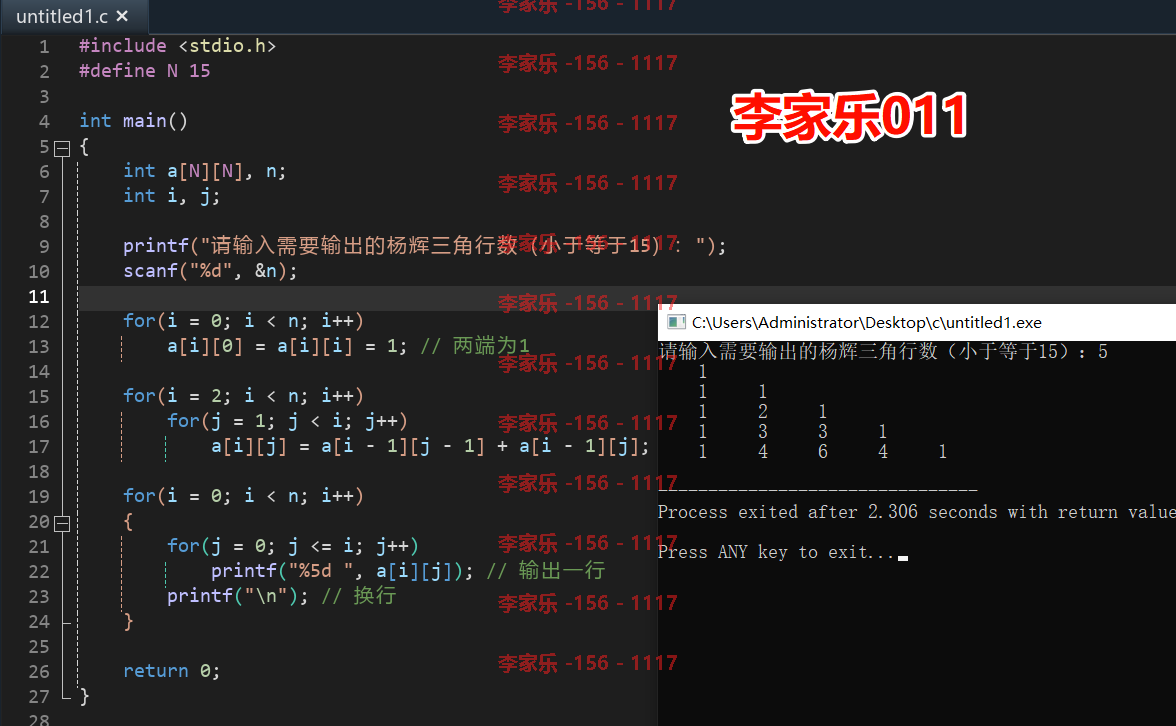Image resolution: width=1176 pixels, height=726 pixels.
Task: Click the Process exited after 2.306 seconds line
Action: pos(916,512)
